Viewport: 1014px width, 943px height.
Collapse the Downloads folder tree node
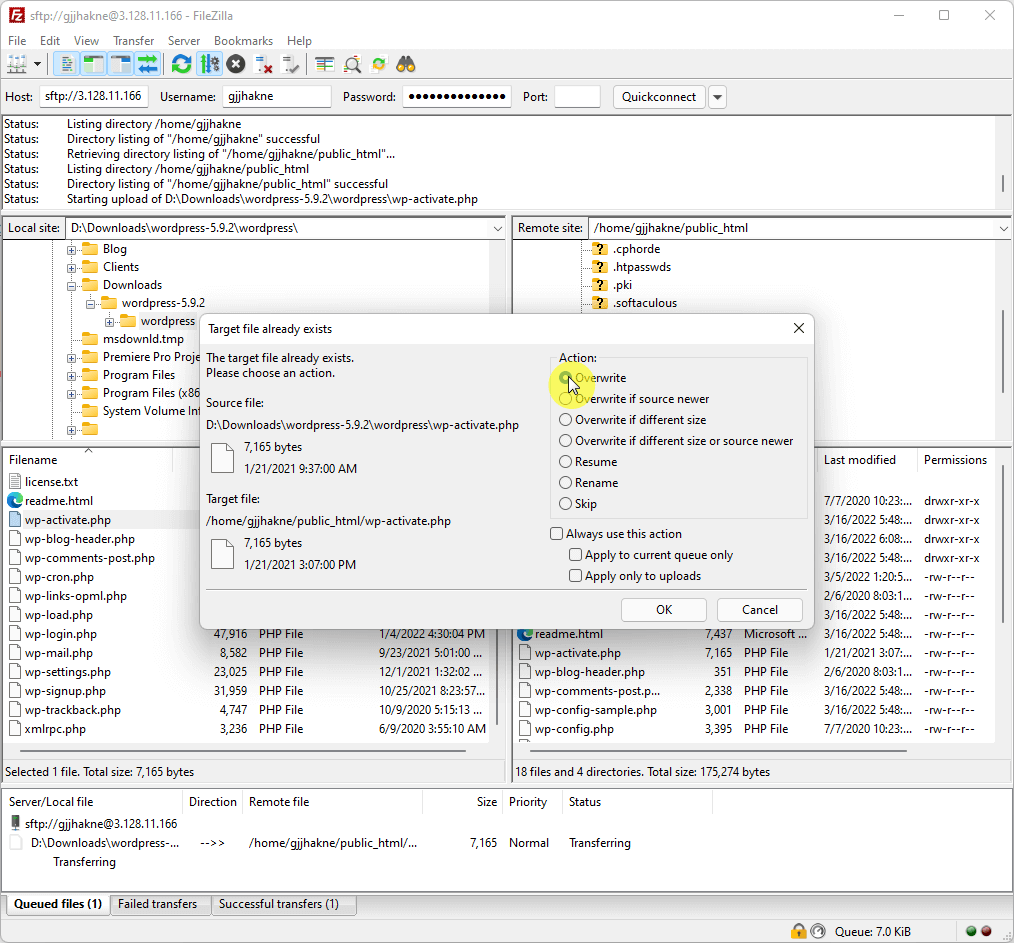pyautogui.click(x=71, y=286)
